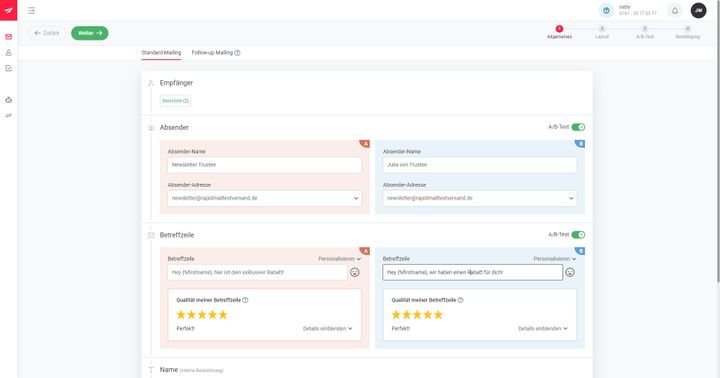Screen dimensions: 720x378
Task: Click the Betreffzeile input field in variant A
Action: [x=257, y=272]
